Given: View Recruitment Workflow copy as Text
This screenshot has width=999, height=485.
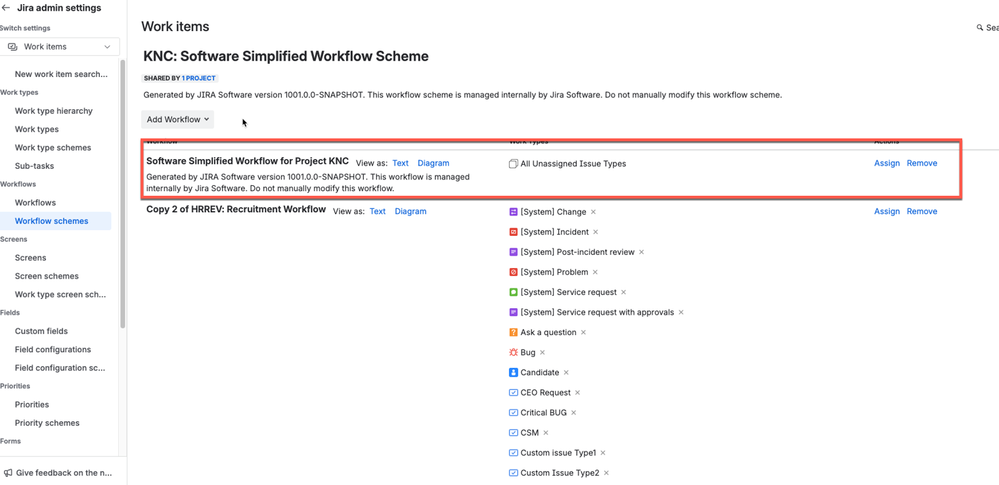Looking at the screenshot, I should [x=377, y=211].
